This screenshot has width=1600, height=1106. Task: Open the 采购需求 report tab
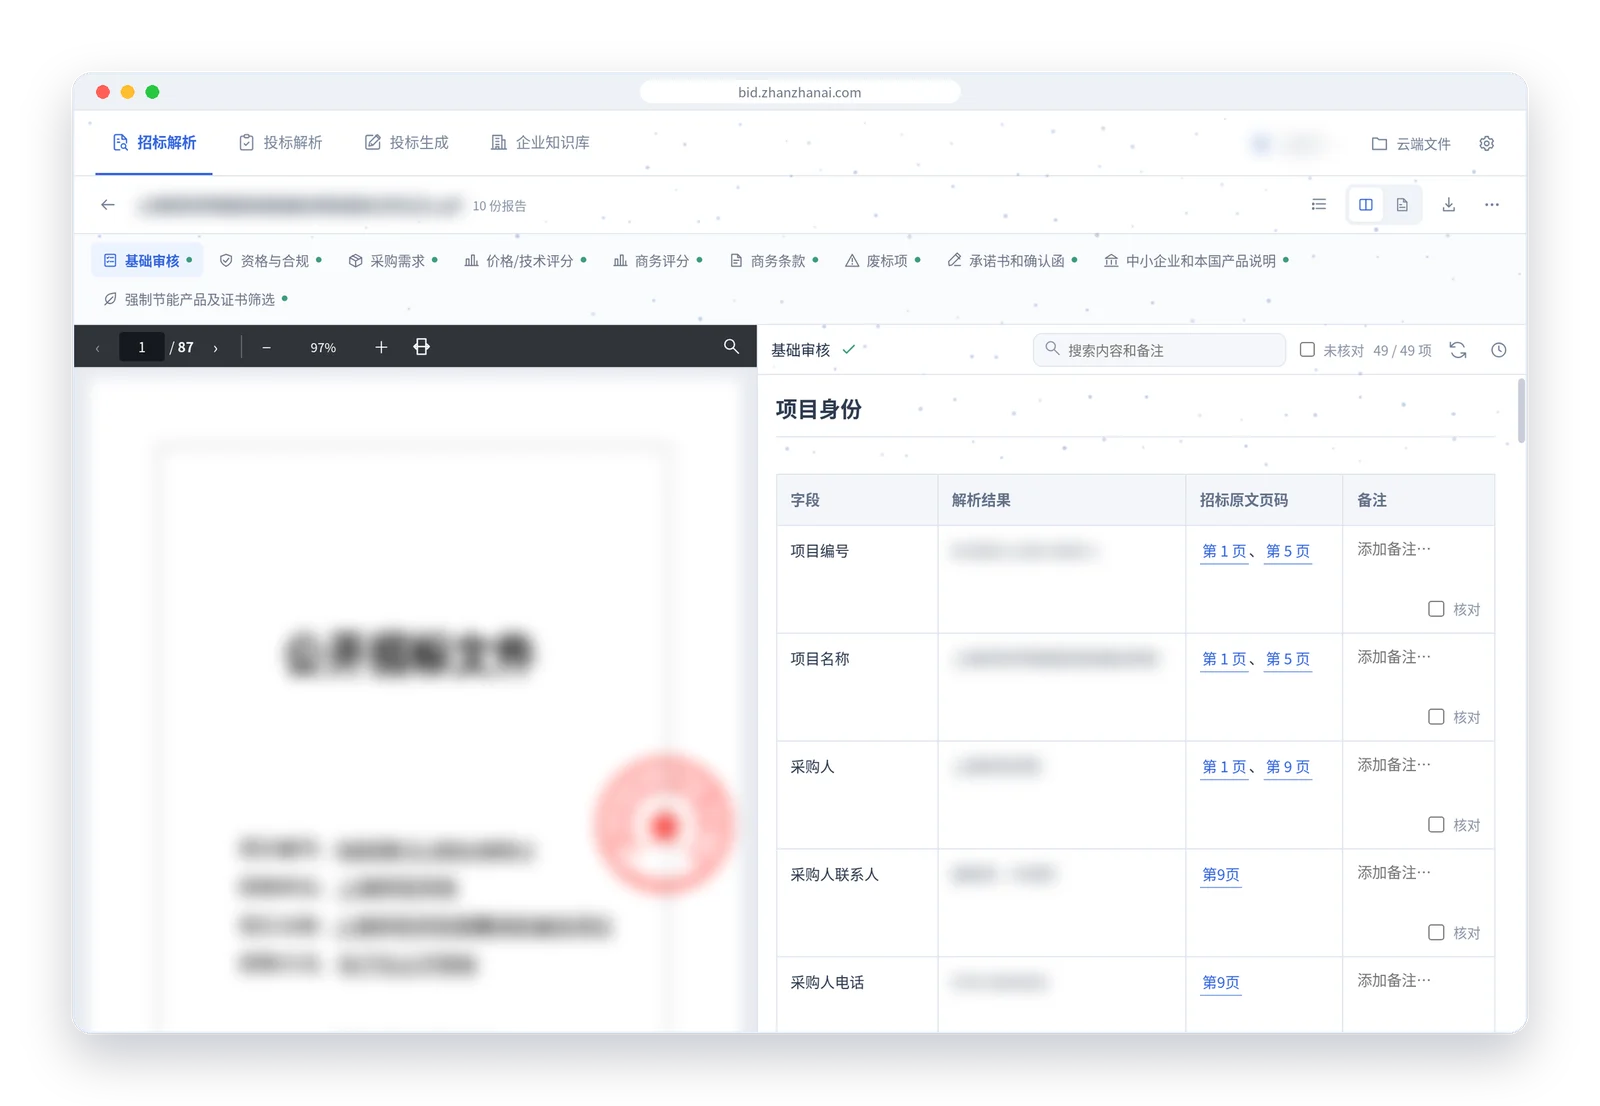(x=393, y=261)
